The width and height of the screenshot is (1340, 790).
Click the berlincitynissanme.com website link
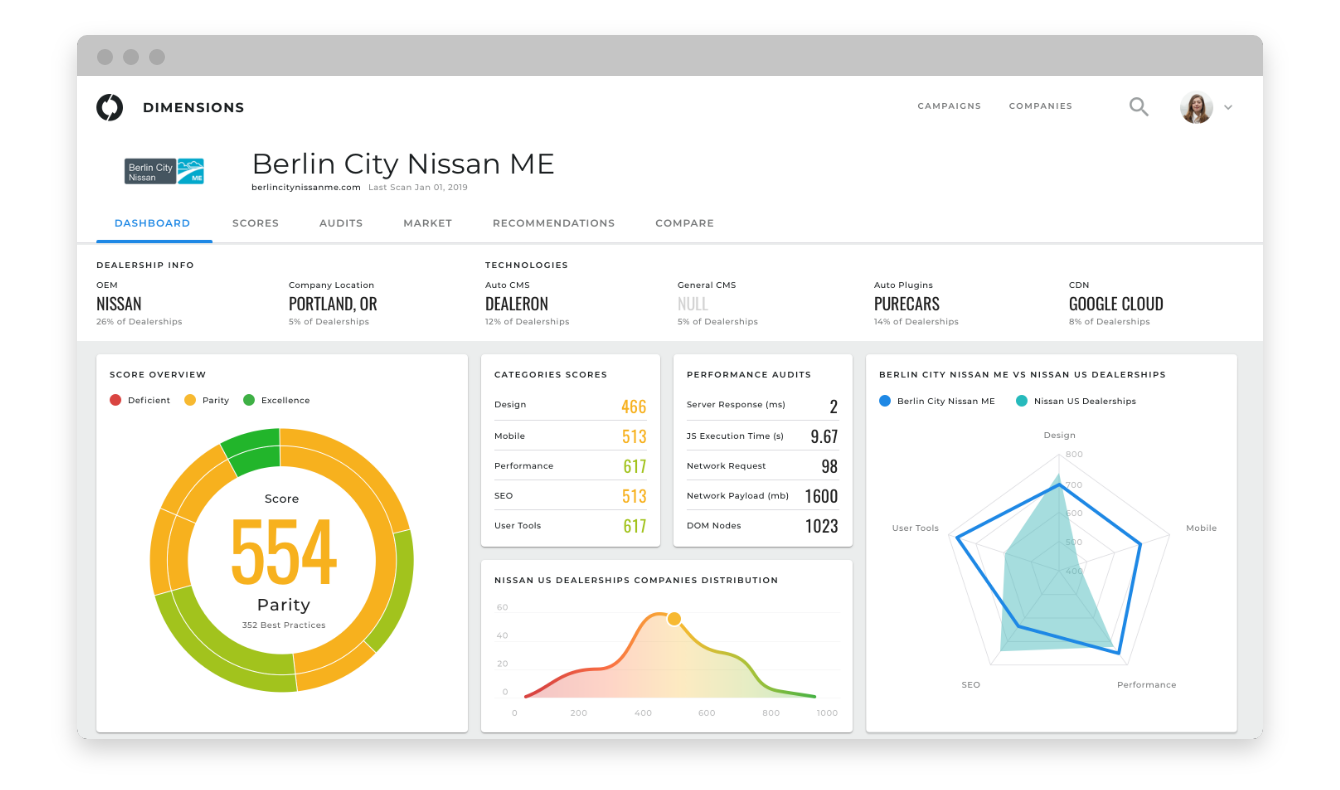click(306, 187)
